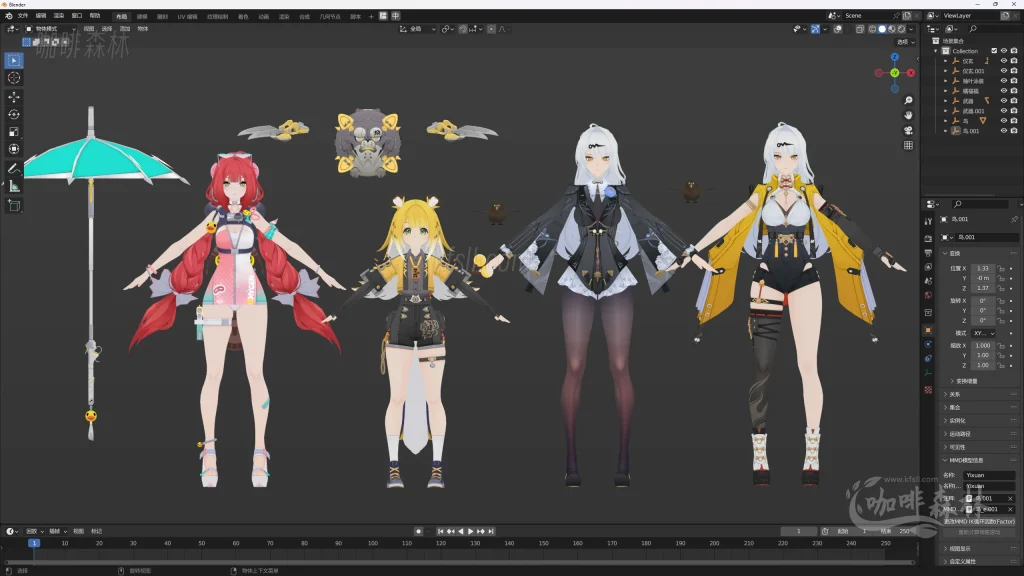Click the Blender logo menu icon
Viewport: 1024px width, 576px height.
tap(8, 16)
